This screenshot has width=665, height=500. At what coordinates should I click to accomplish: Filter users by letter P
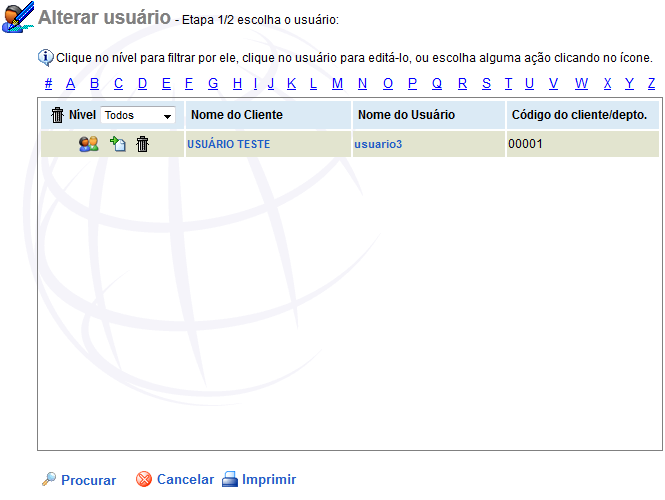click(412, 84)
